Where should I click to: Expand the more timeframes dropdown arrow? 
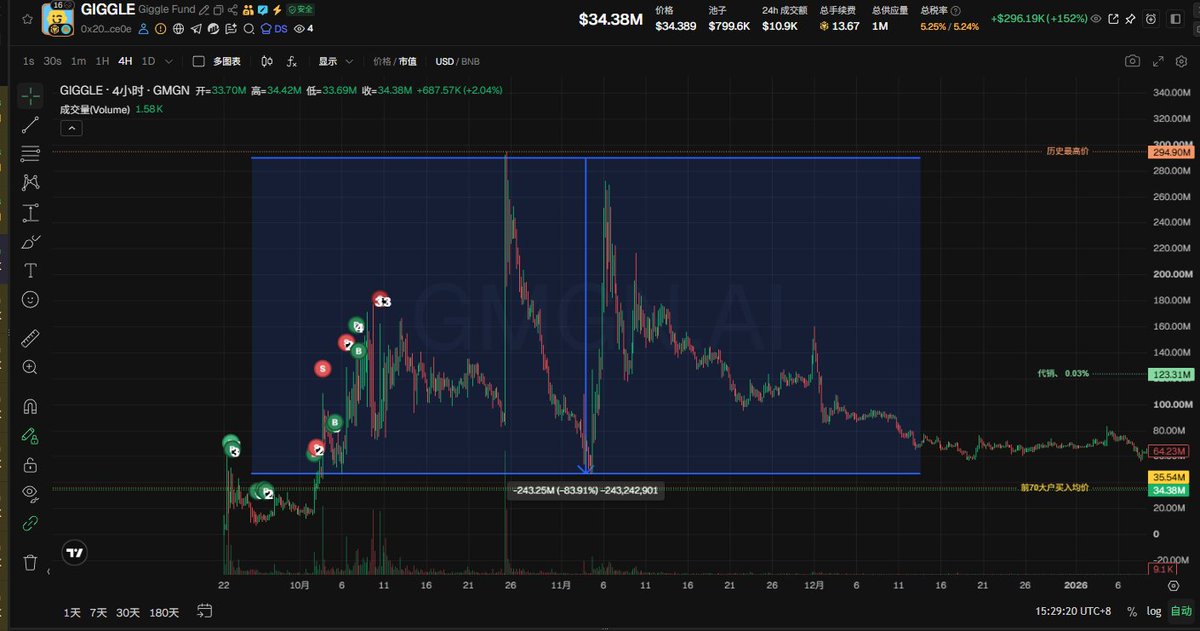[168, 61]
